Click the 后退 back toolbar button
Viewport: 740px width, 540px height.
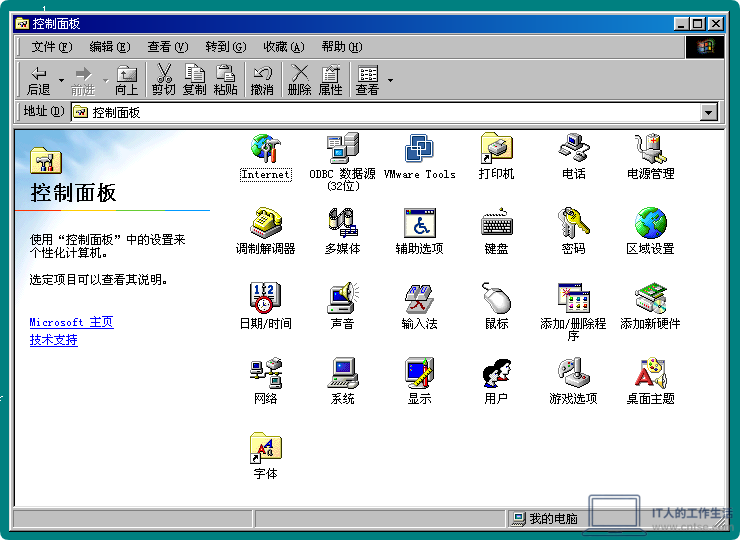[x=39, y=80]
